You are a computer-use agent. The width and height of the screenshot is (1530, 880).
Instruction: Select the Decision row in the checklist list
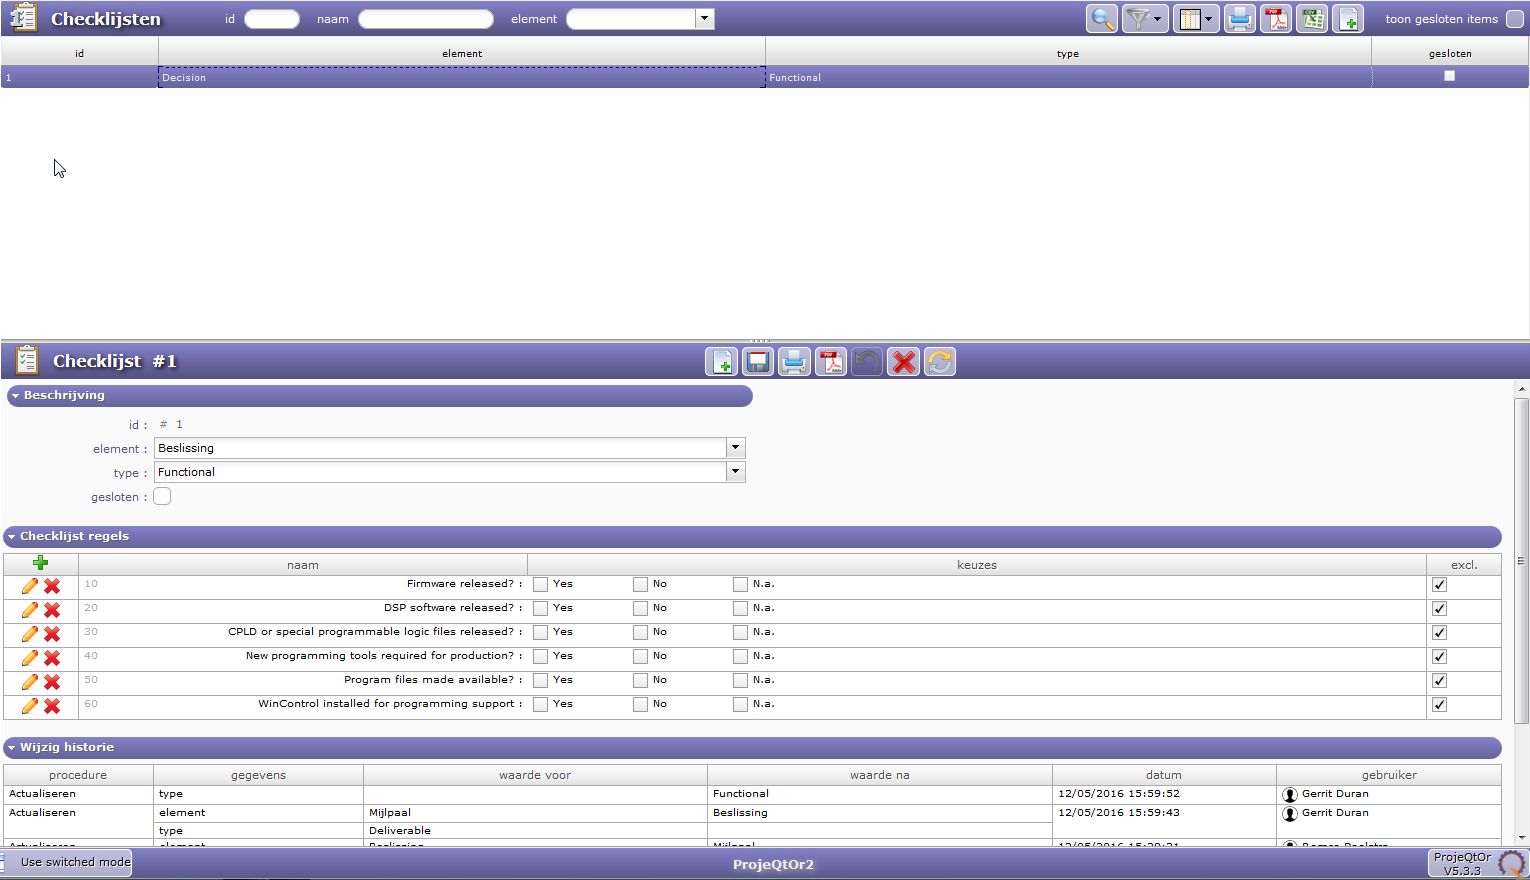pyautogui.click(x=462, y=78)
